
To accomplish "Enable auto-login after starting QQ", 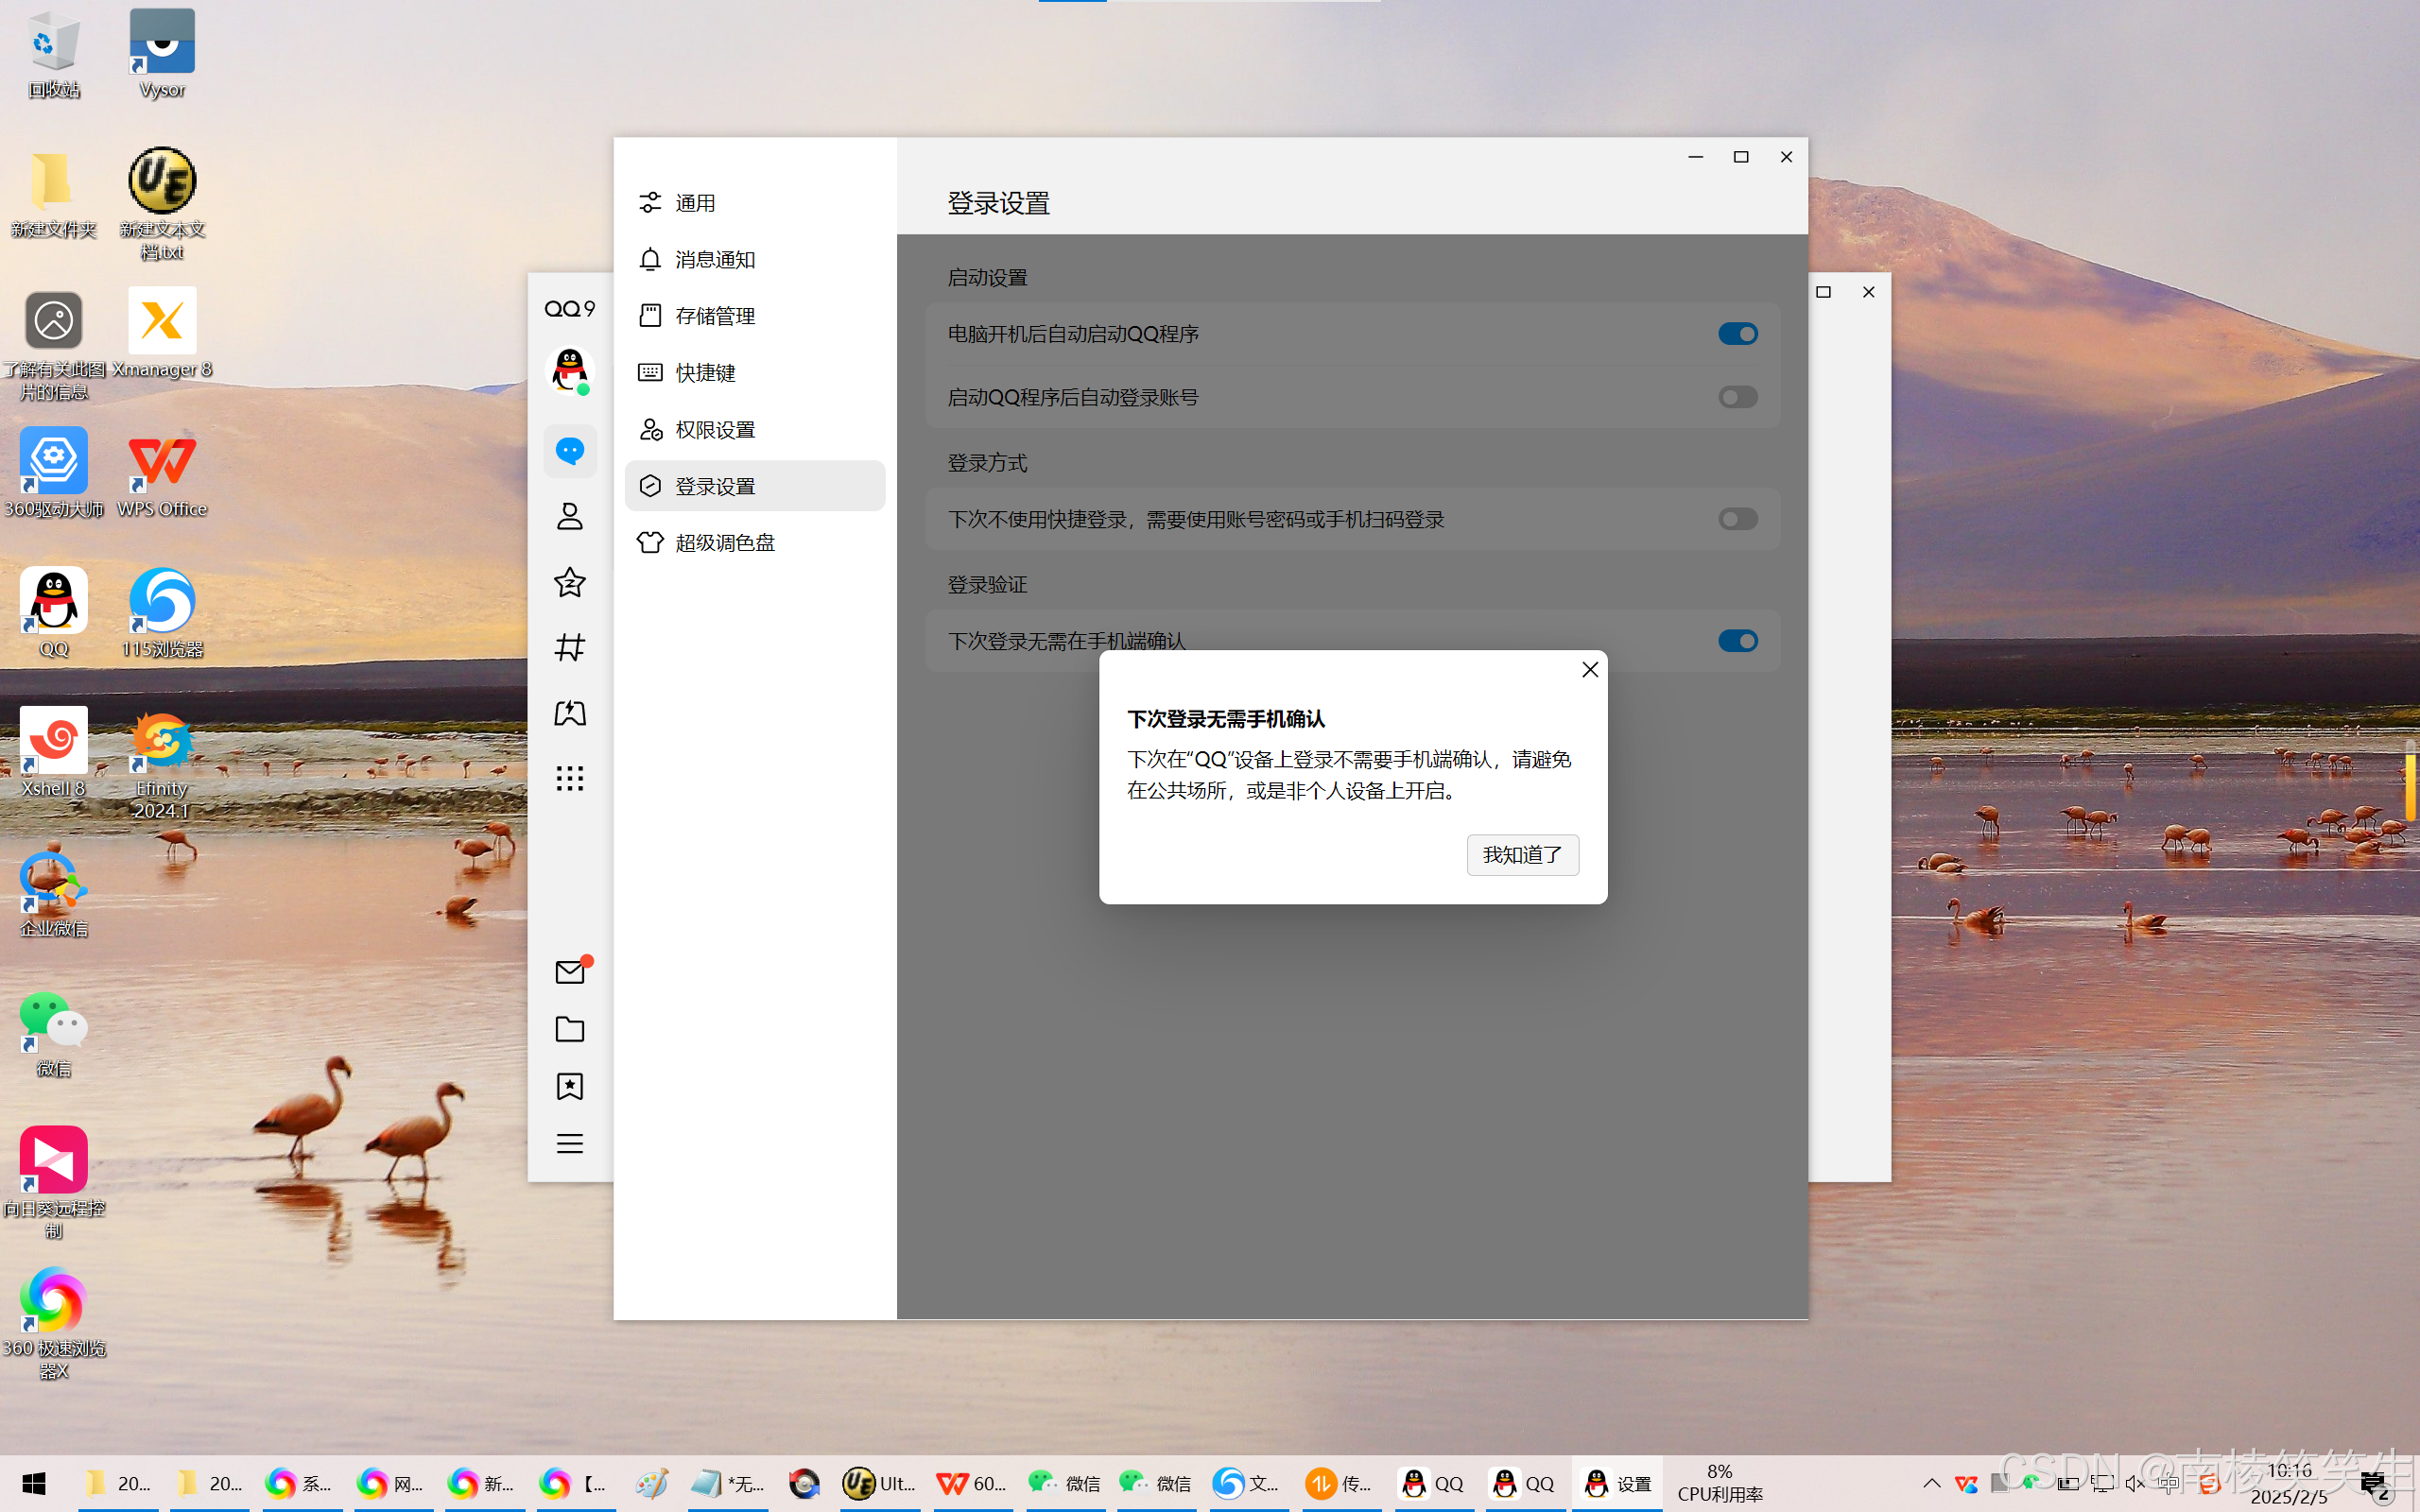I will [x=1737, y=397].
